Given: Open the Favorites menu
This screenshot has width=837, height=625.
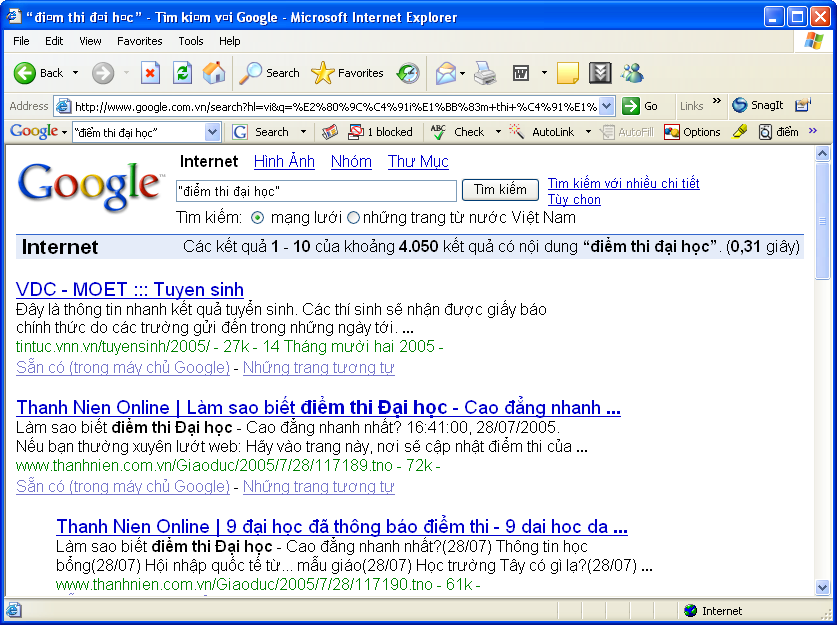Looking at the screenshot, I should point(139,41).
